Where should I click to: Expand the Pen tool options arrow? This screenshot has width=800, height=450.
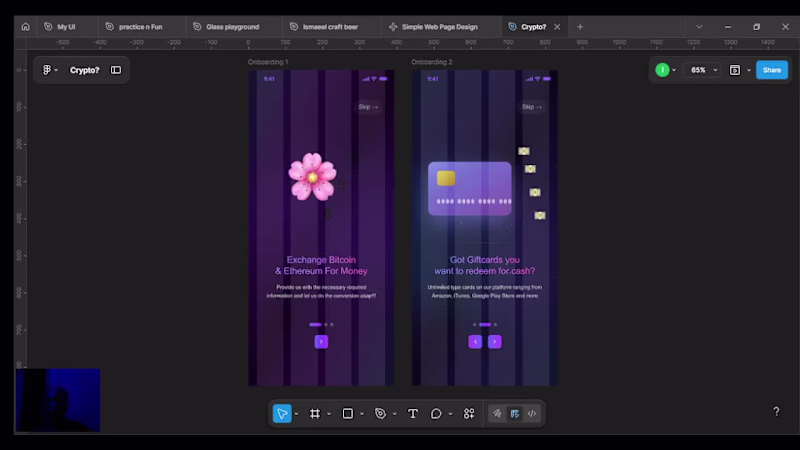[394, 414]
